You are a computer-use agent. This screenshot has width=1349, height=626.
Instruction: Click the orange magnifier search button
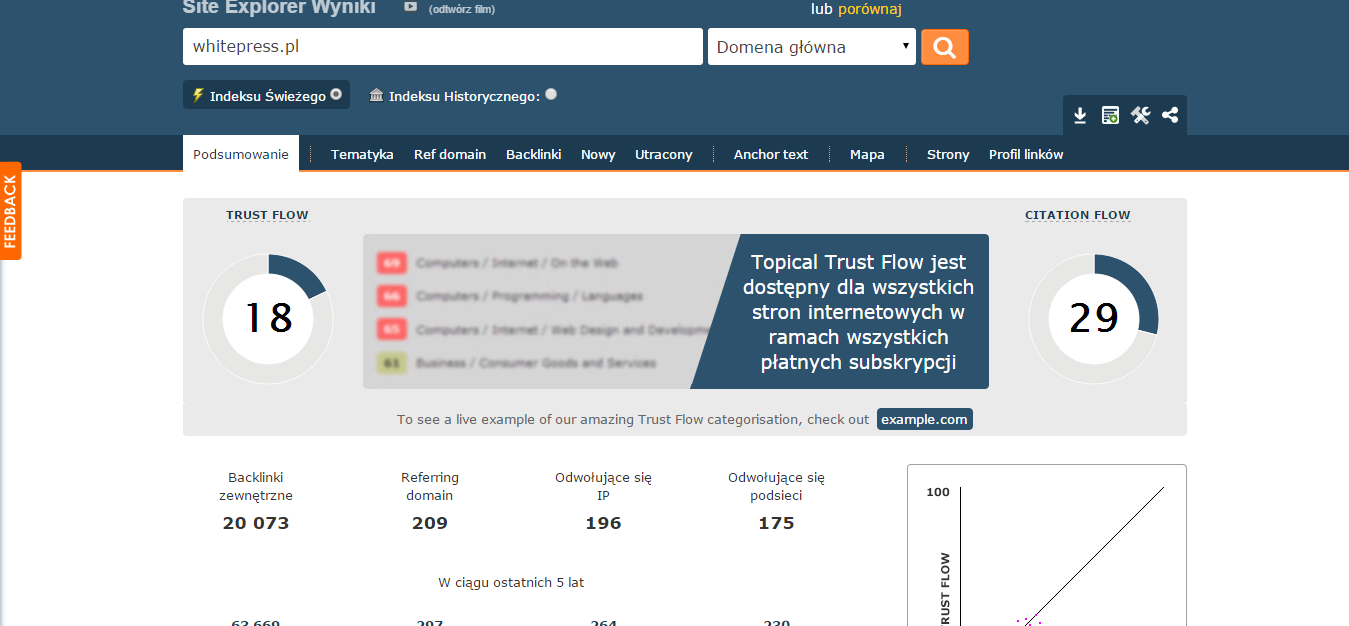click(945, 47)
